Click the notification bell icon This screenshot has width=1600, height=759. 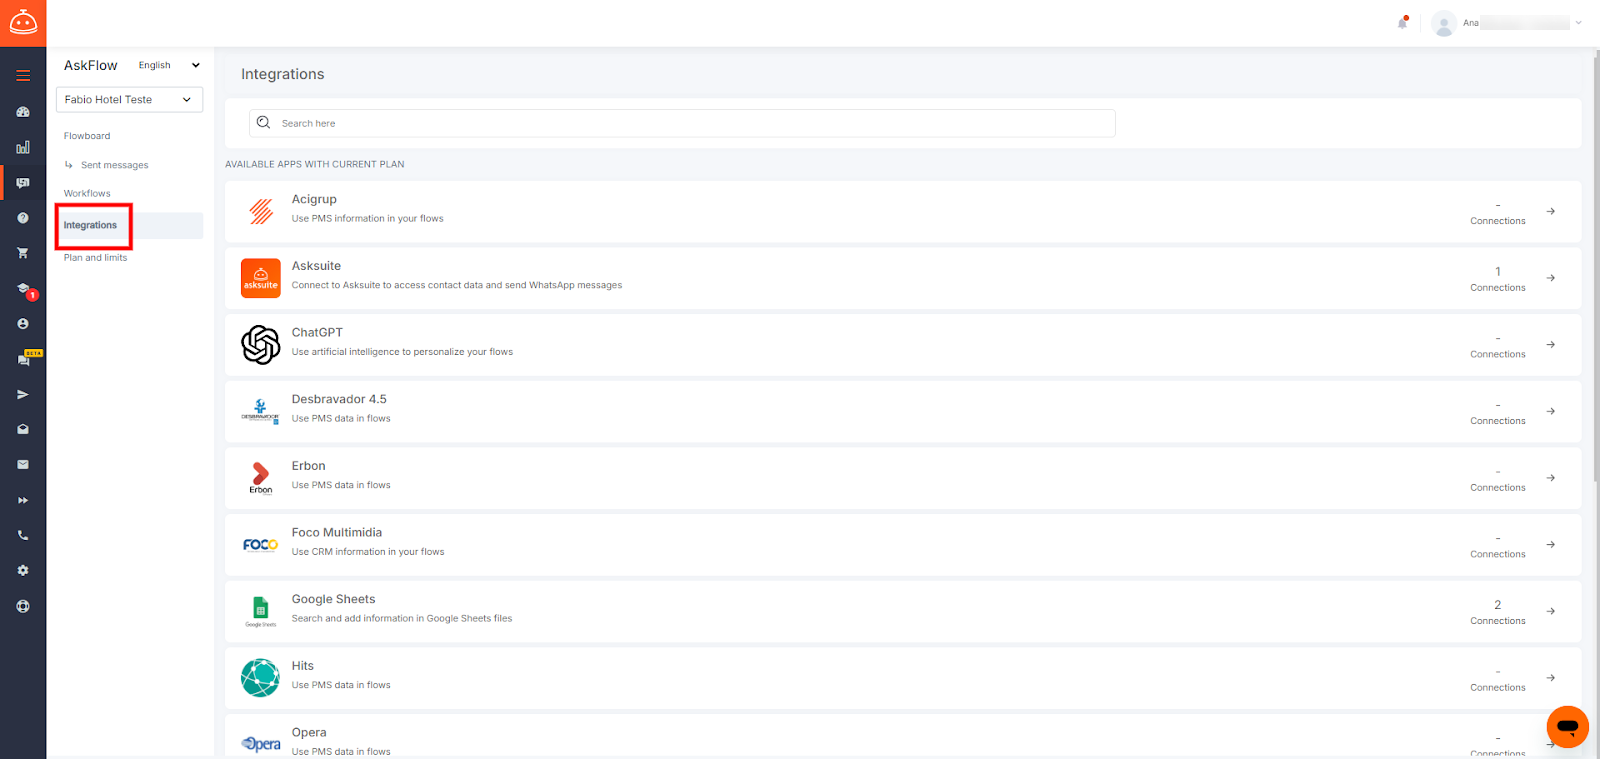coord(1403,22)
